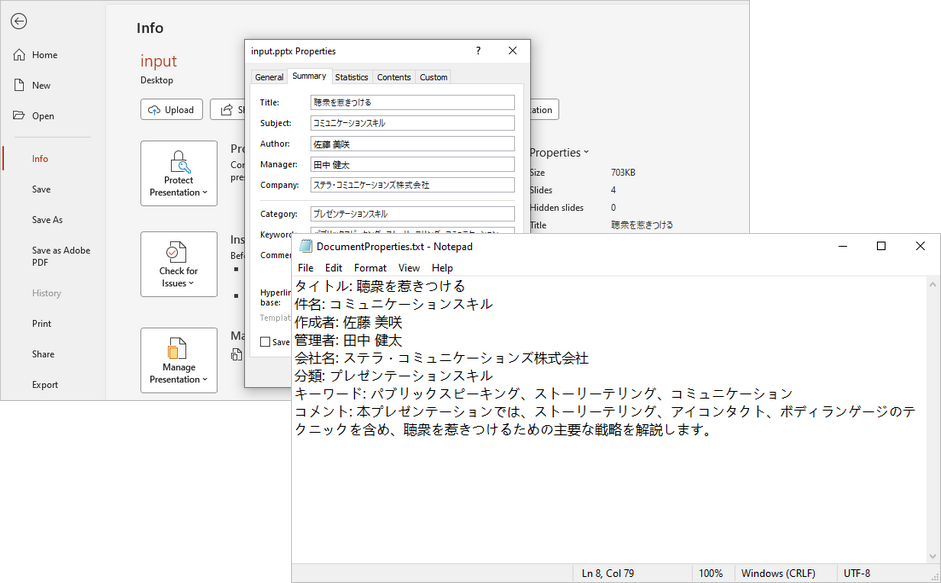Open Export in backstage sidebar
This screenshot has height=583, width=941.
[x=45, y=385]
